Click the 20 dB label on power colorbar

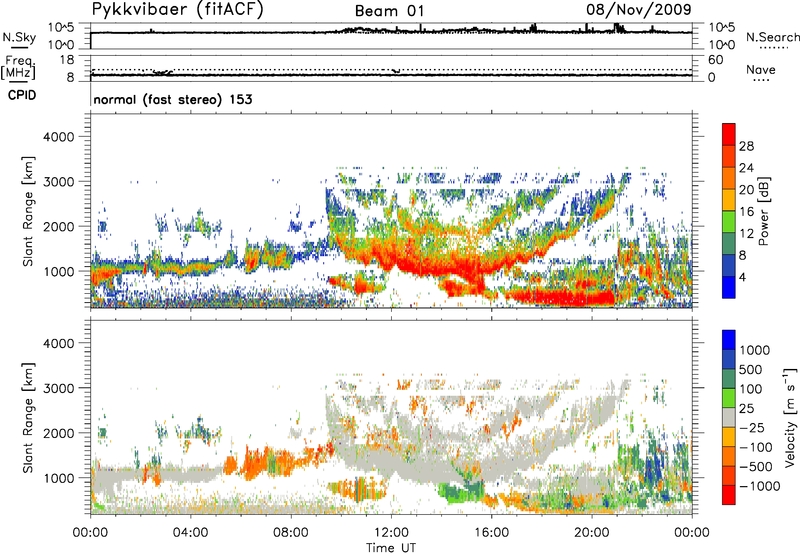tap(746, 190)
